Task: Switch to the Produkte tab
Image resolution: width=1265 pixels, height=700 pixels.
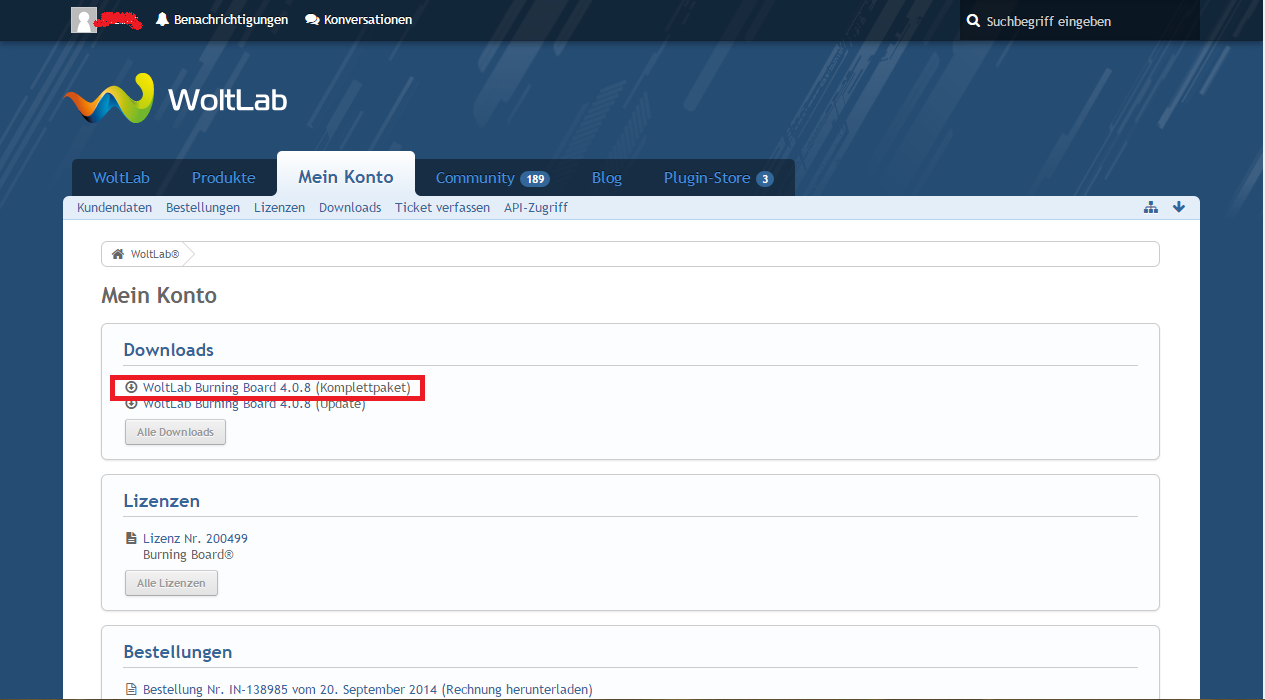Action: (x=223, y=178)
